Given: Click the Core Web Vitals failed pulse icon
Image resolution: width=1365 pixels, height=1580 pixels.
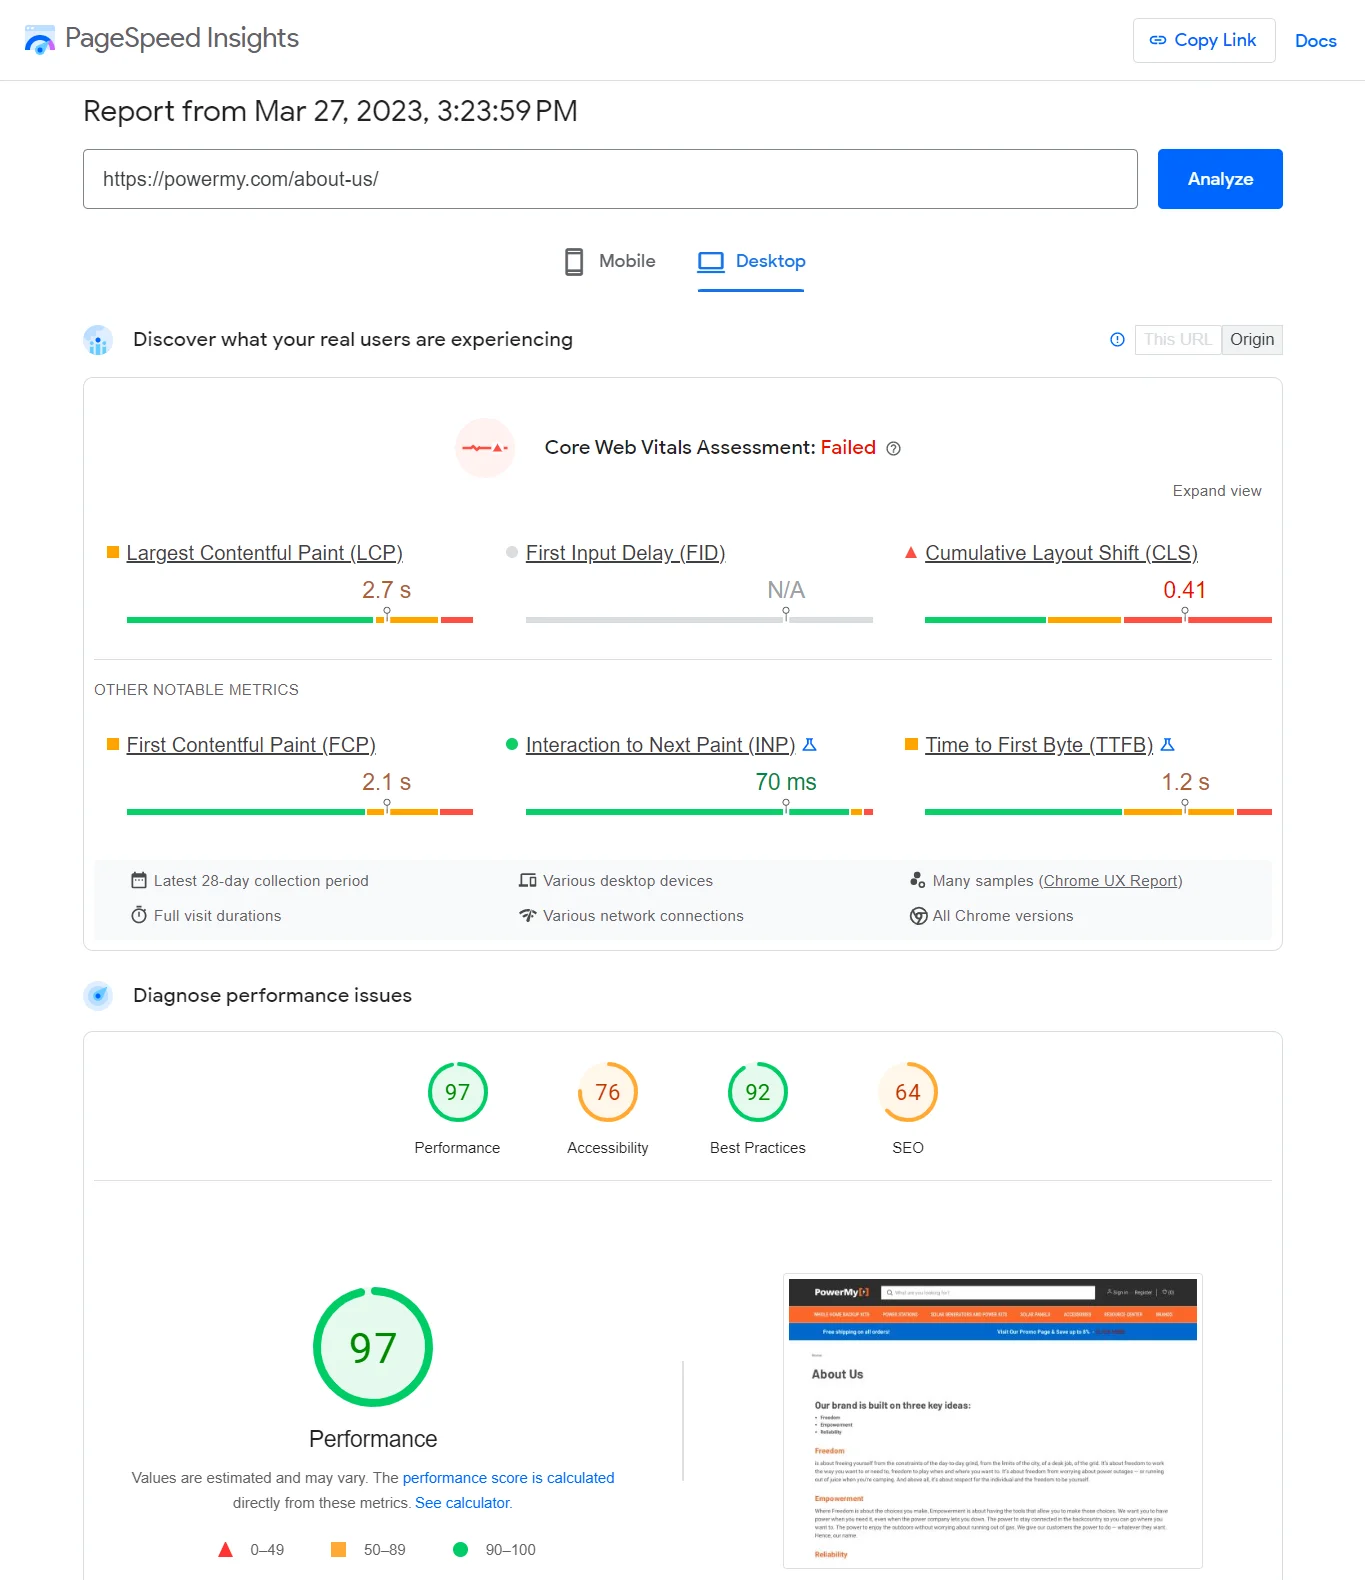Looking at the screenshot, I should pos(485,448).
